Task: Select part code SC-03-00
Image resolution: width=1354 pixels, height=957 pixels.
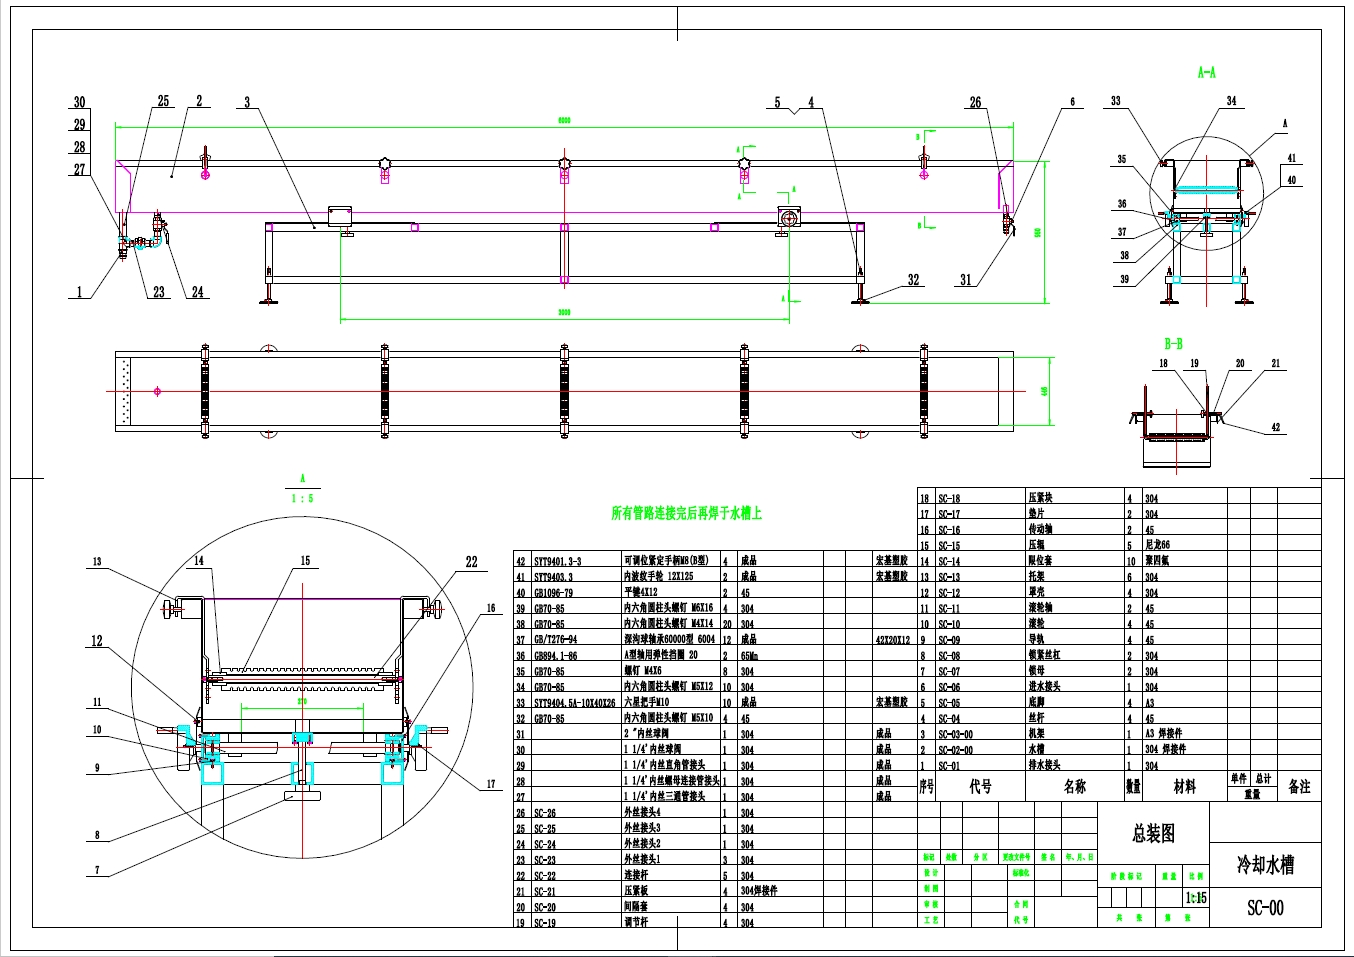Action: coord(955,734)
